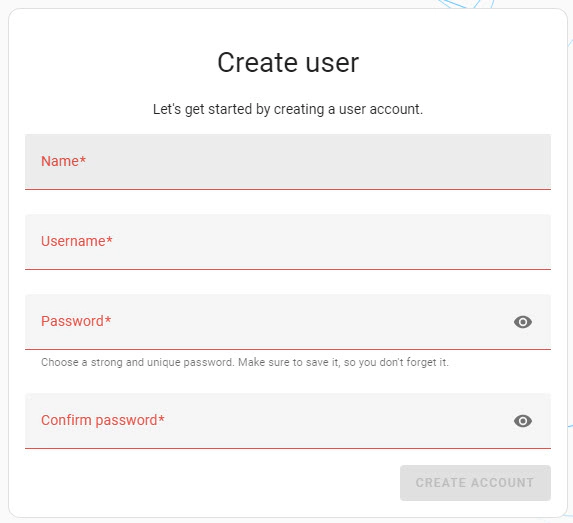Click the Confirm password* label text

[103, 420]
